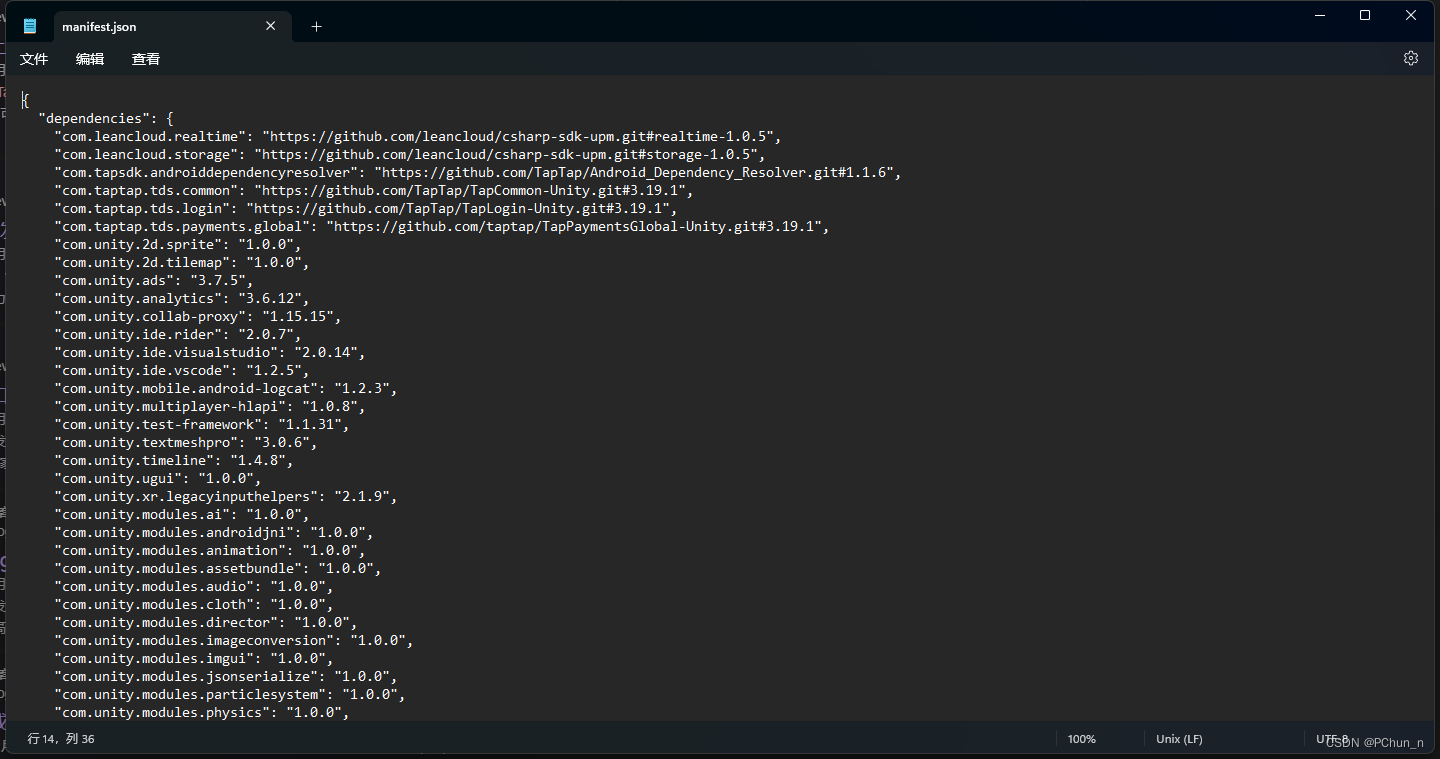Click the com.taptap.tds.payments.global line

[442, 226]
